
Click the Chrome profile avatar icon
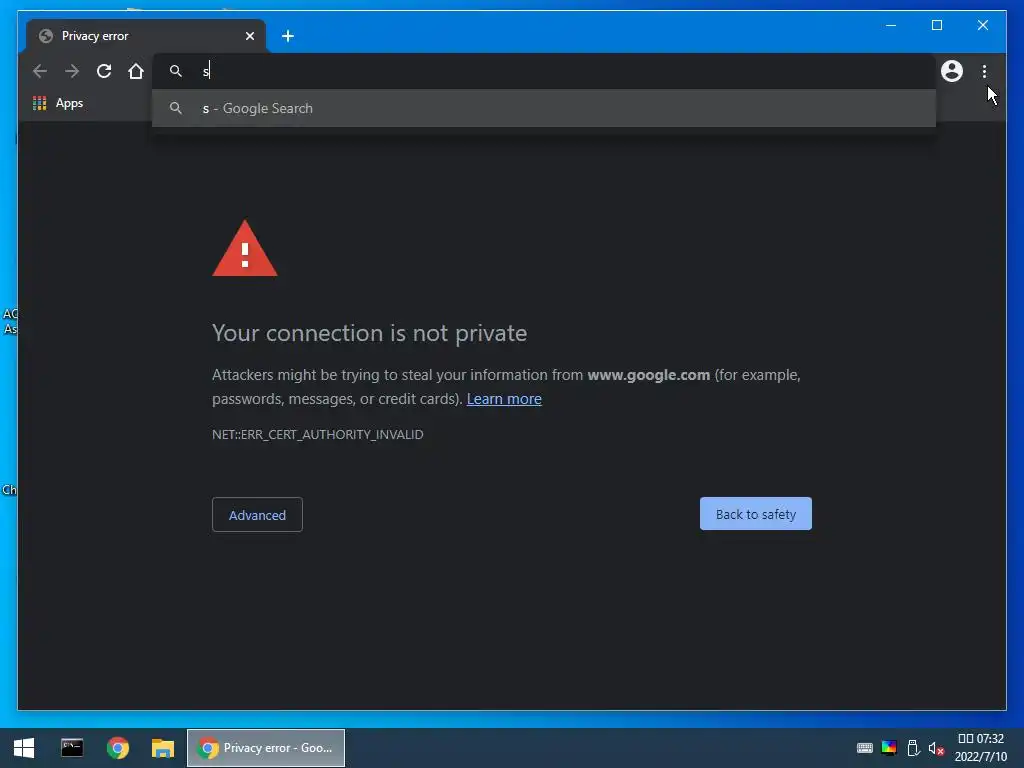point(952,71)
